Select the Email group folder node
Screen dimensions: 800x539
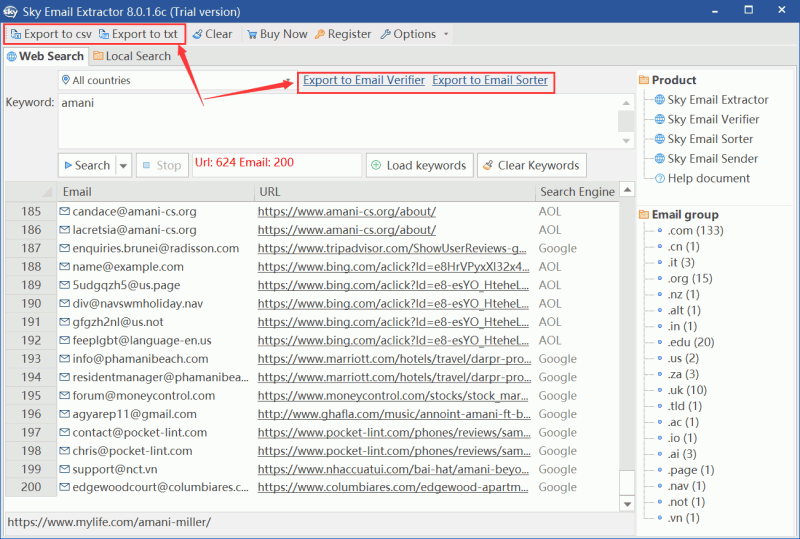point(679,214)
